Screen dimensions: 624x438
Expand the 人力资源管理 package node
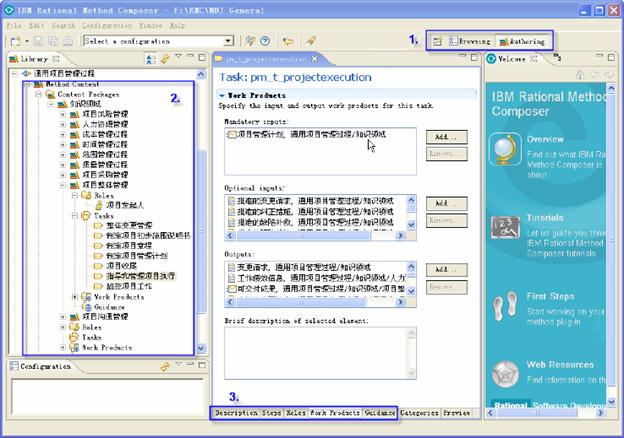62,125
